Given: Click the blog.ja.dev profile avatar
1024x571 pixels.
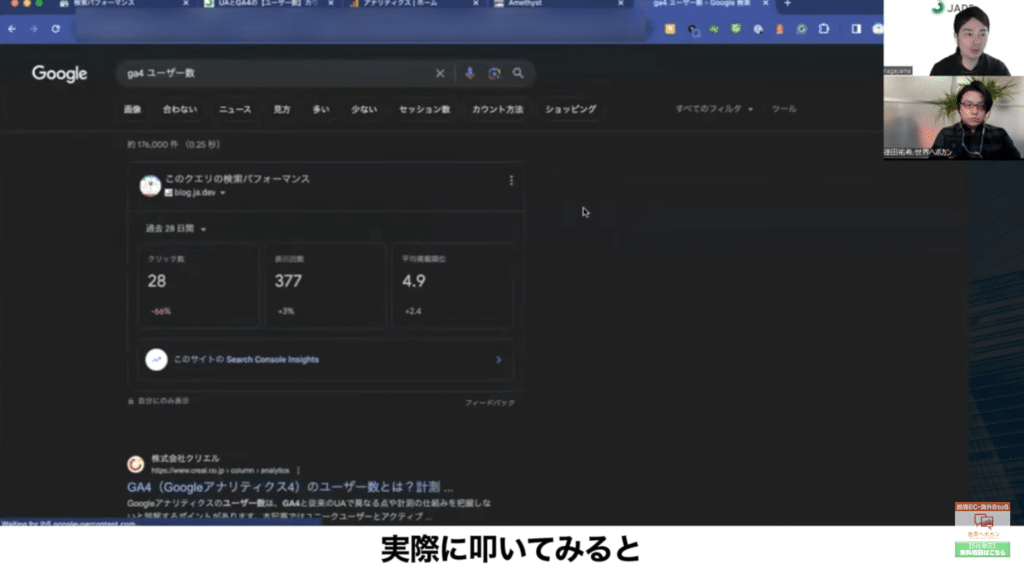Looking at the screenshot, I should point(150,186).
